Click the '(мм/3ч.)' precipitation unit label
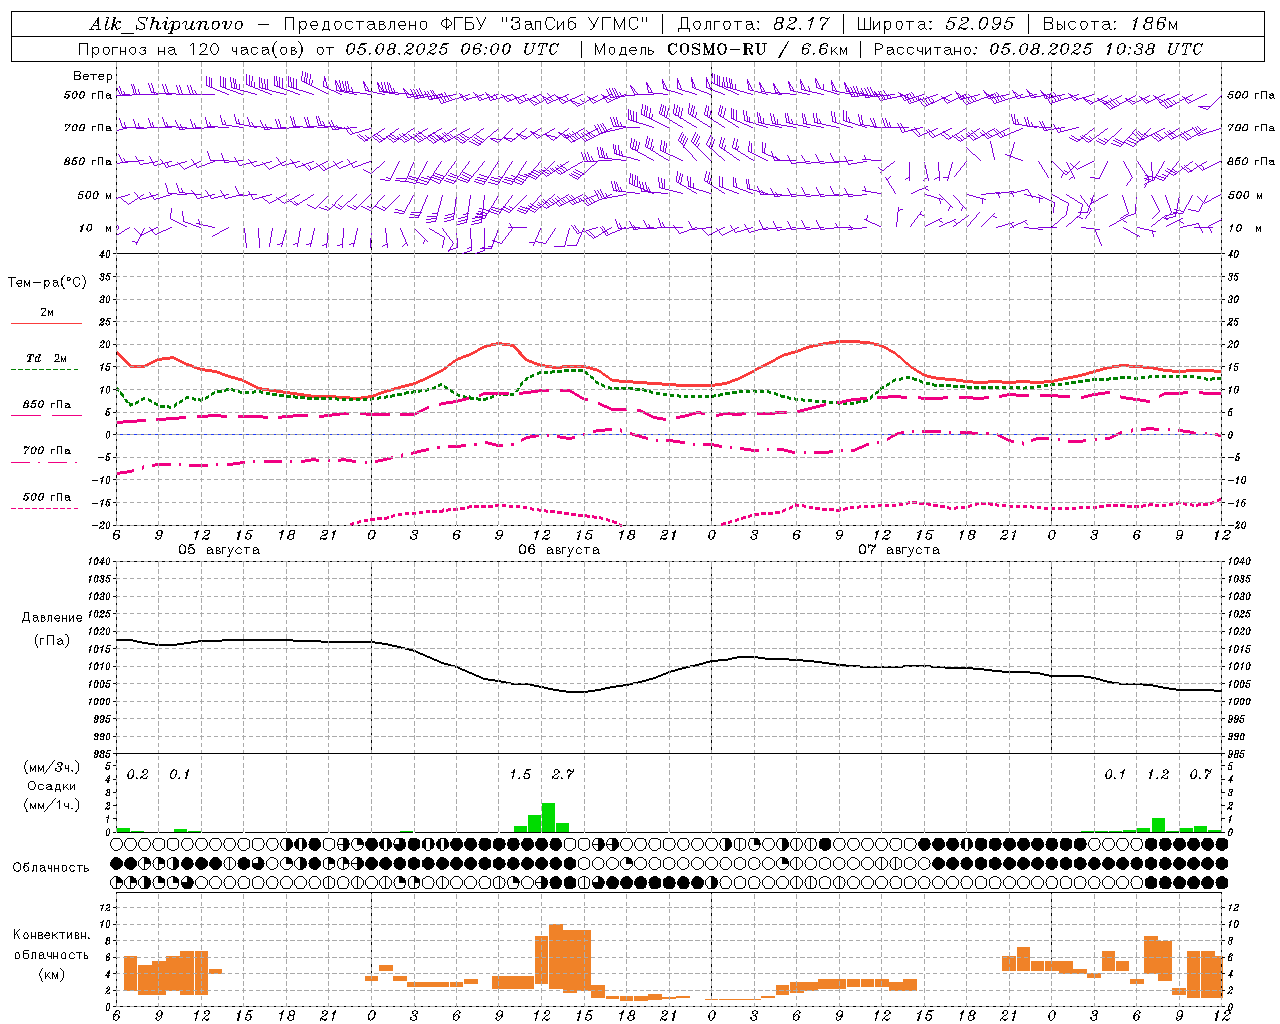Screen dimensions: 1280x1024 (52, 767)
